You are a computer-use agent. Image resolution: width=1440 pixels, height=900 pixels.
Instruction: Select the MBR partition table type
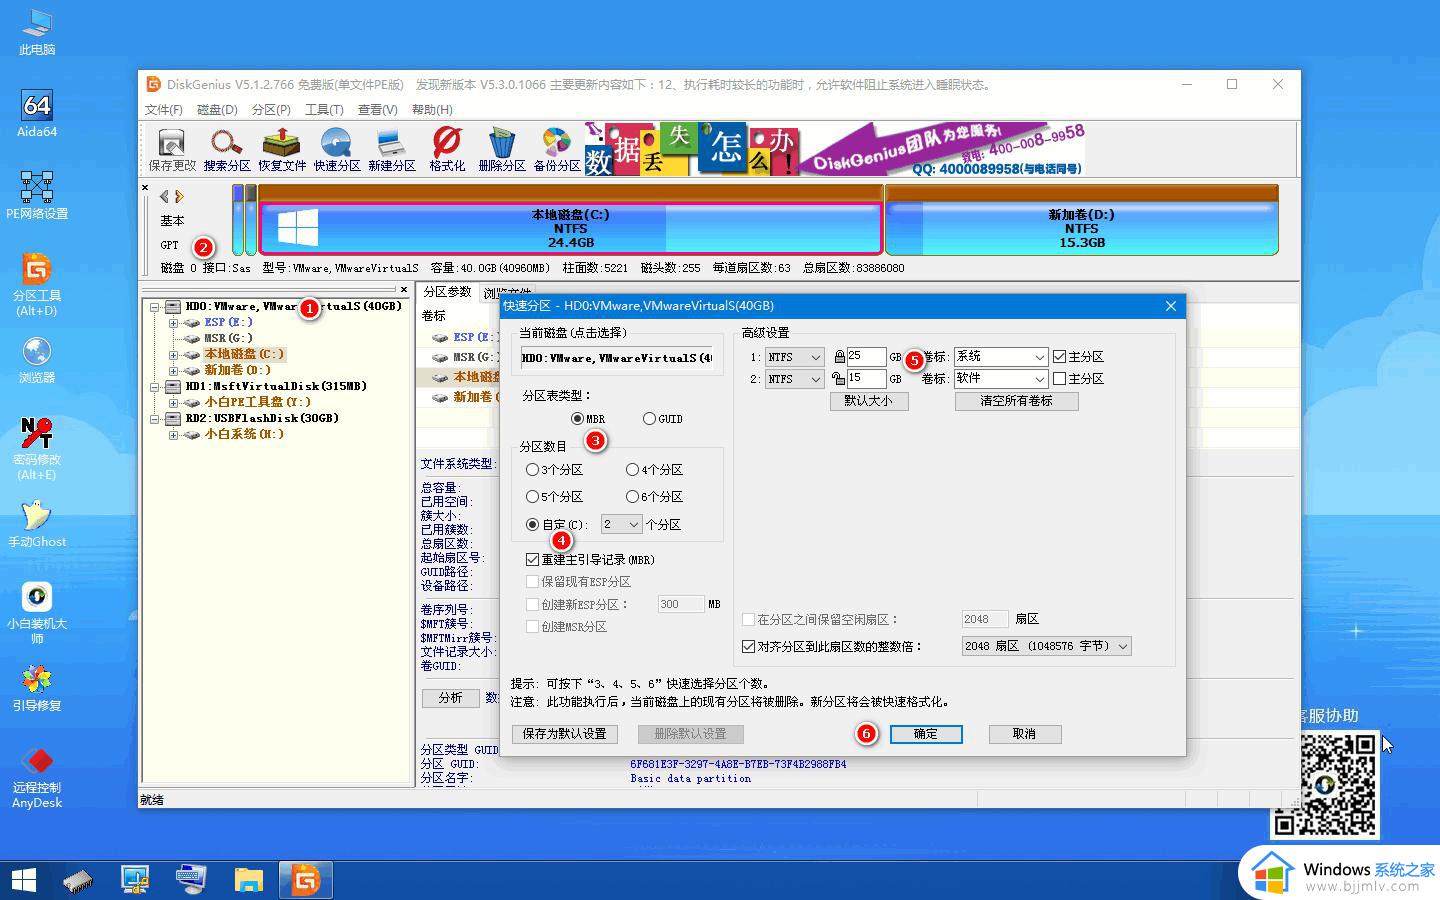point(588,419)
